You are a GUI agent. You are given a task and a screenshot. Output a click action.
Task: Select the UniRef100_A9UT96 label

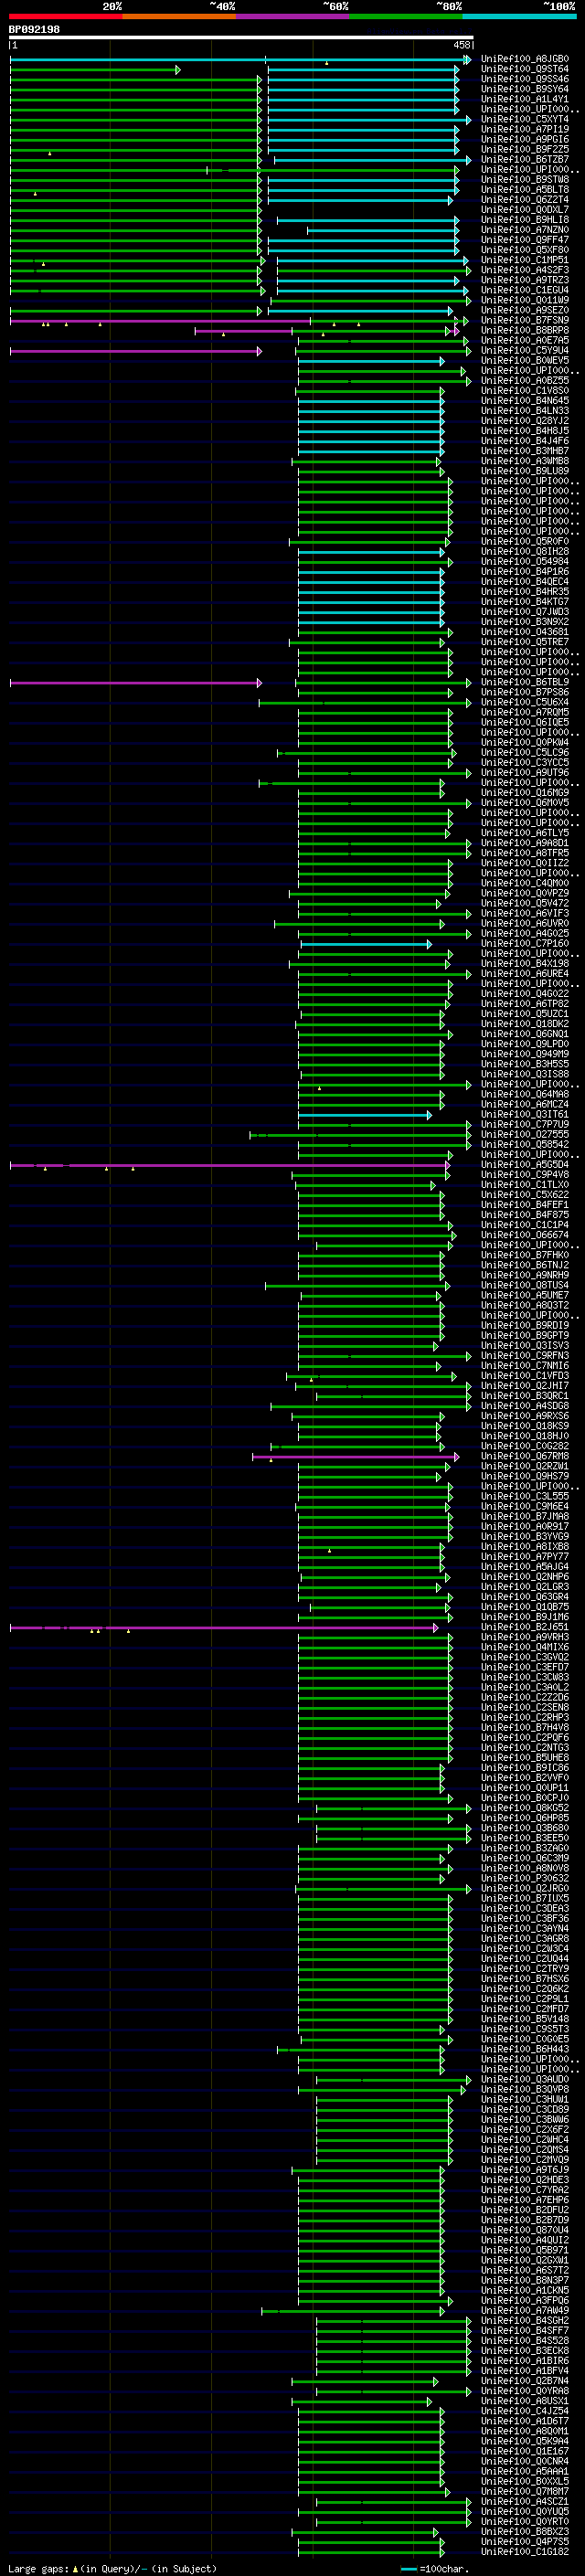[x=525, y=773]
